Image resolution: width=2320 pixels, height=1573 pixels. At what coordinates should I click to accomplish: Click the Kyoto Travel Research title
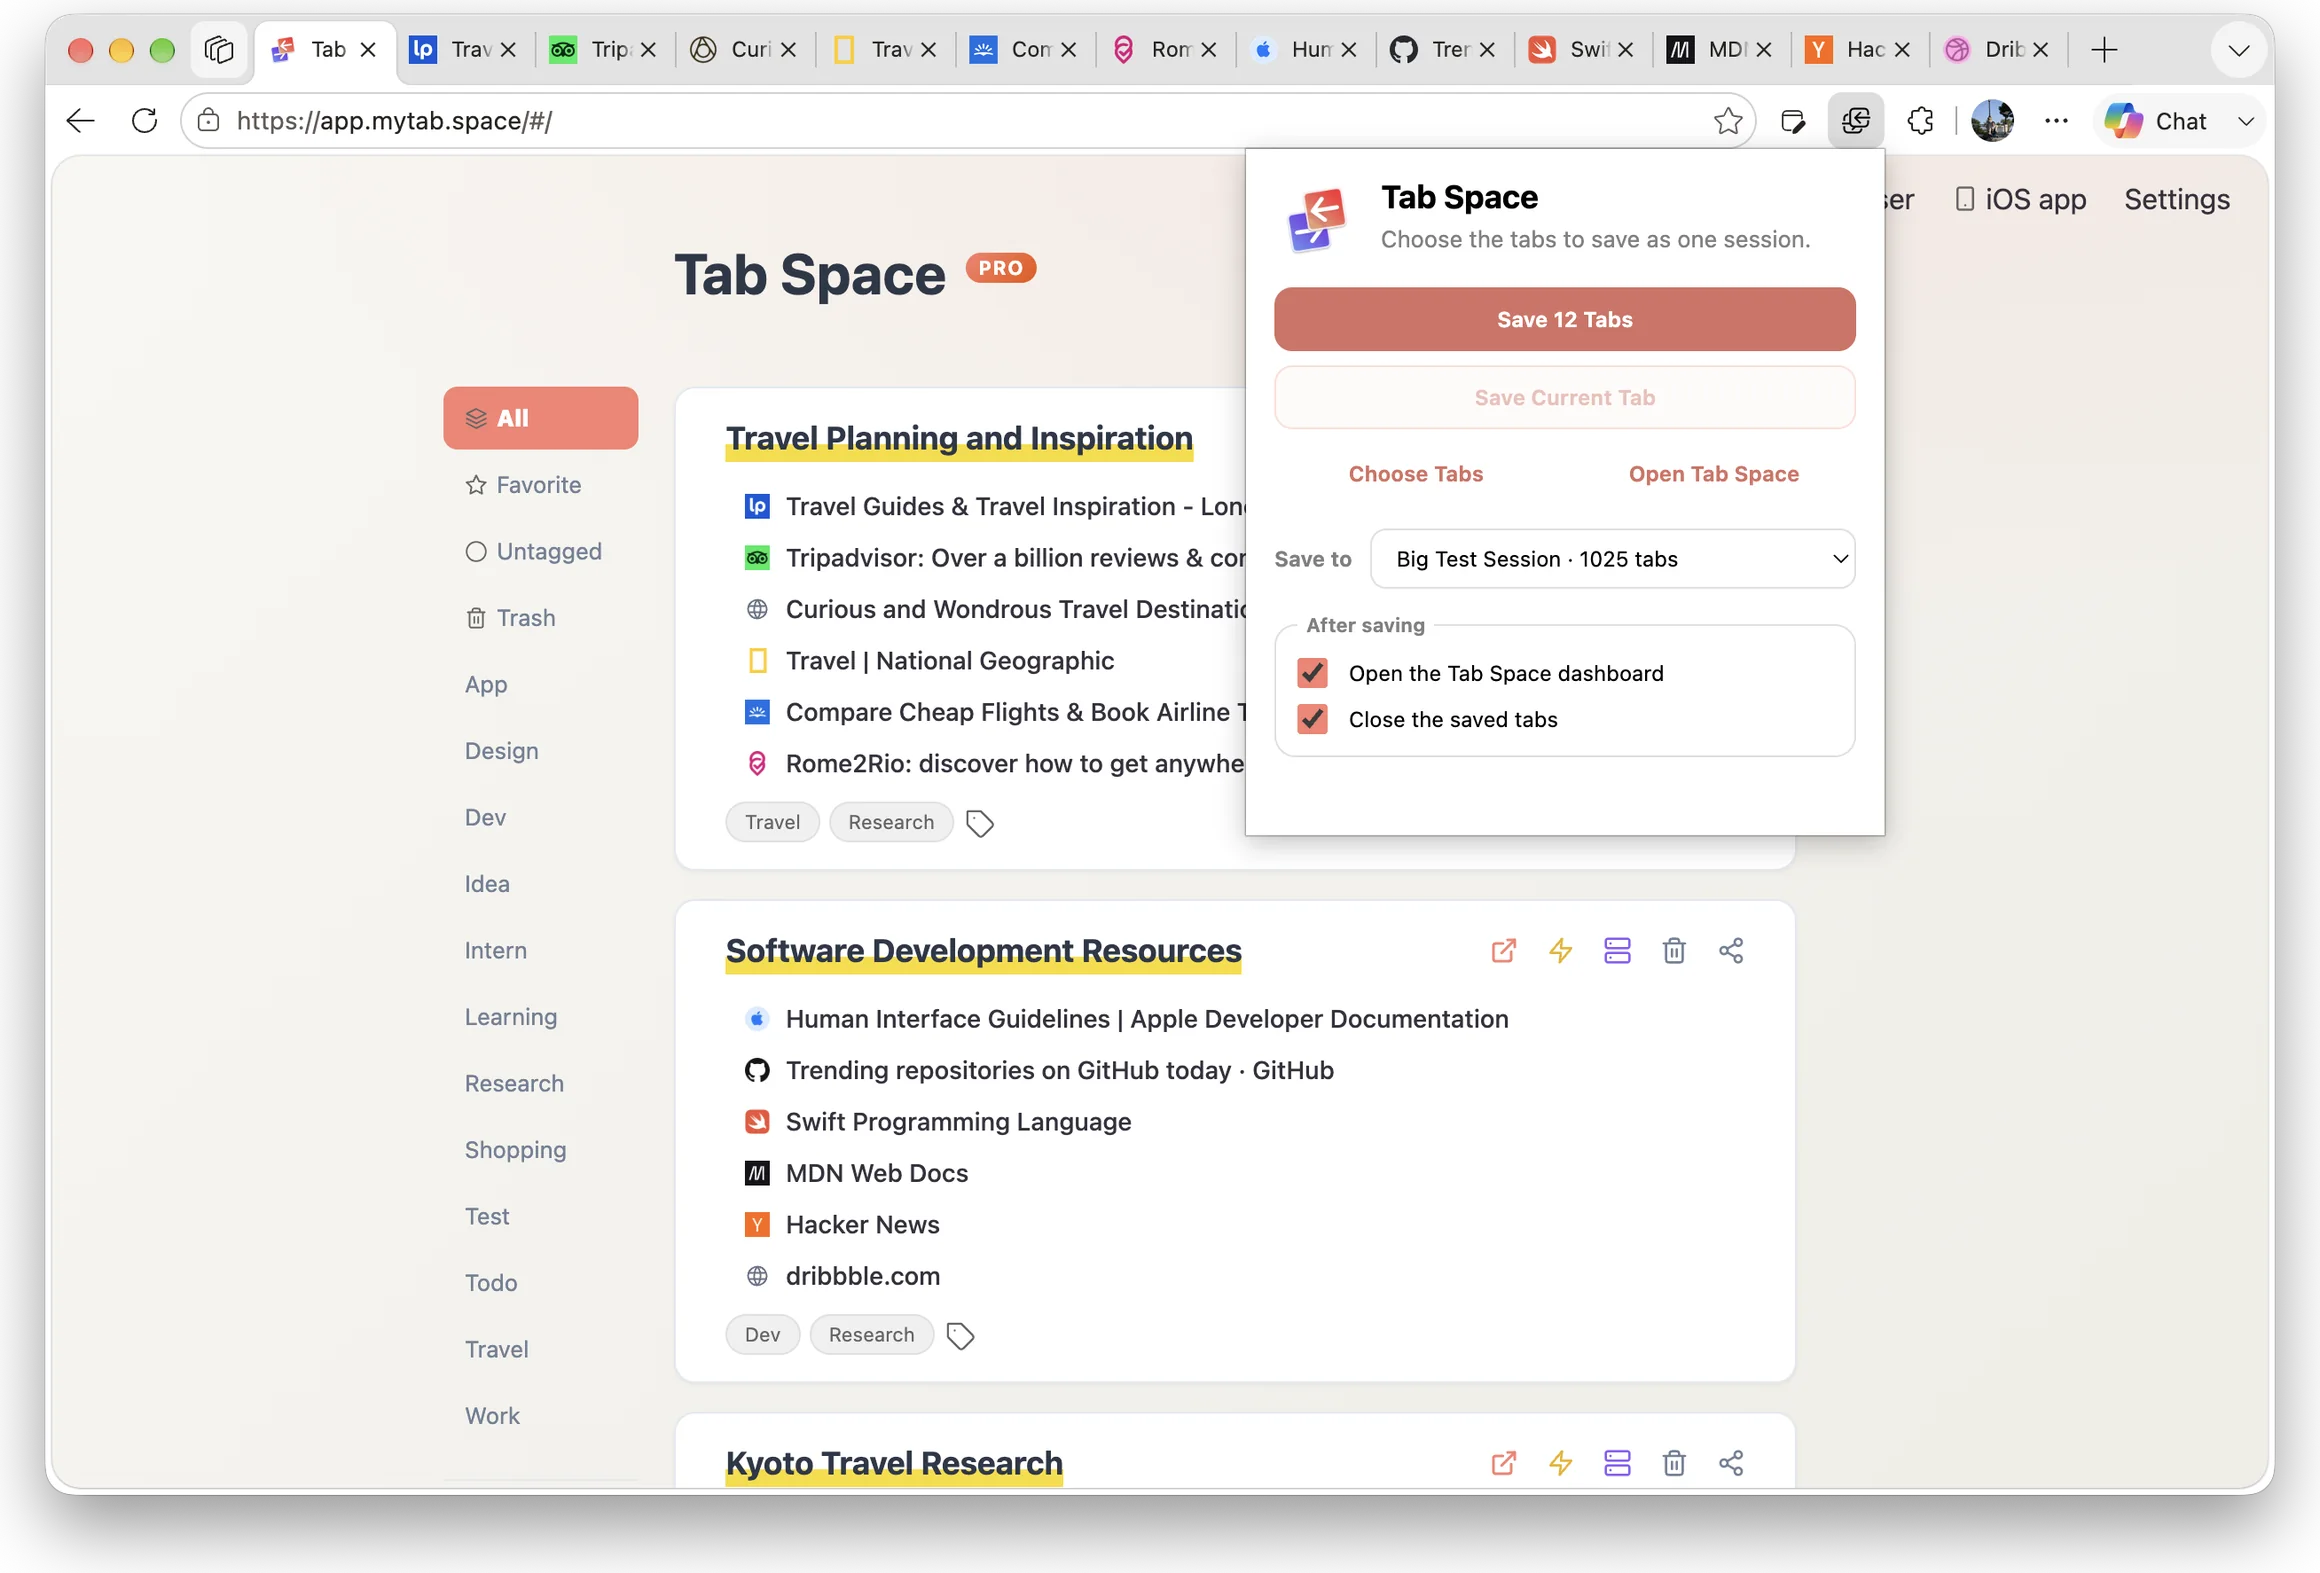894,1463
